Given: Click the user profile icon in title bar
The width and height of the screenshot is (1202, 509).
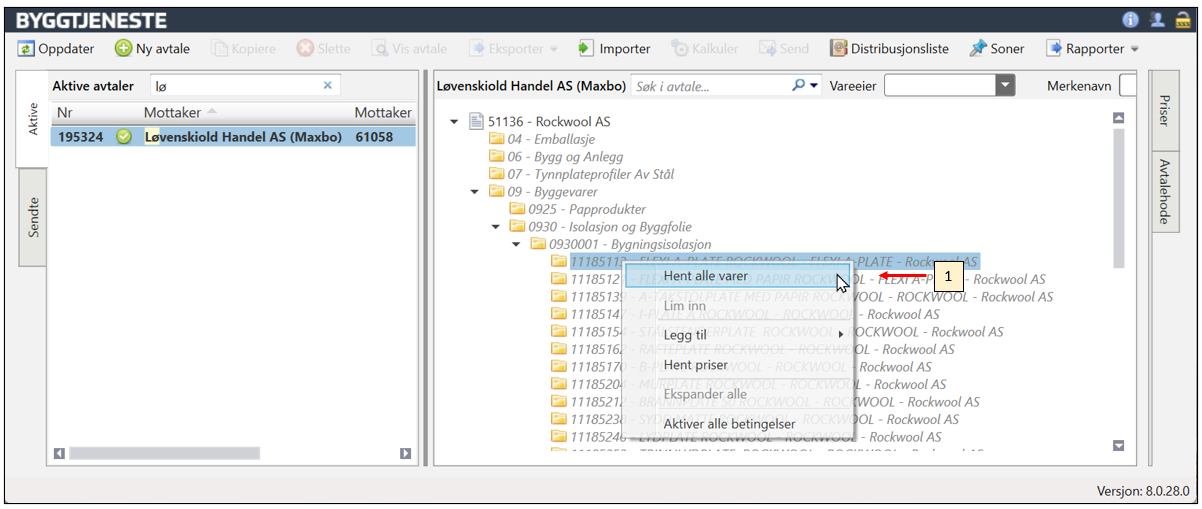Looking at the screenshot, I should click(x=1157, y=20).
